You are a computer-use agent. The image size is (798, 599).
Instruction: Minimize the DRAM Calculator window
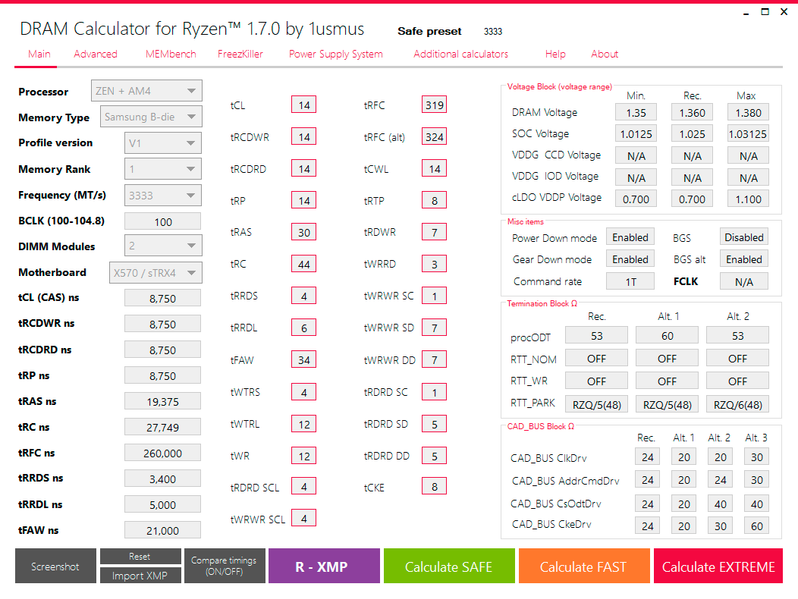(746, 13)
